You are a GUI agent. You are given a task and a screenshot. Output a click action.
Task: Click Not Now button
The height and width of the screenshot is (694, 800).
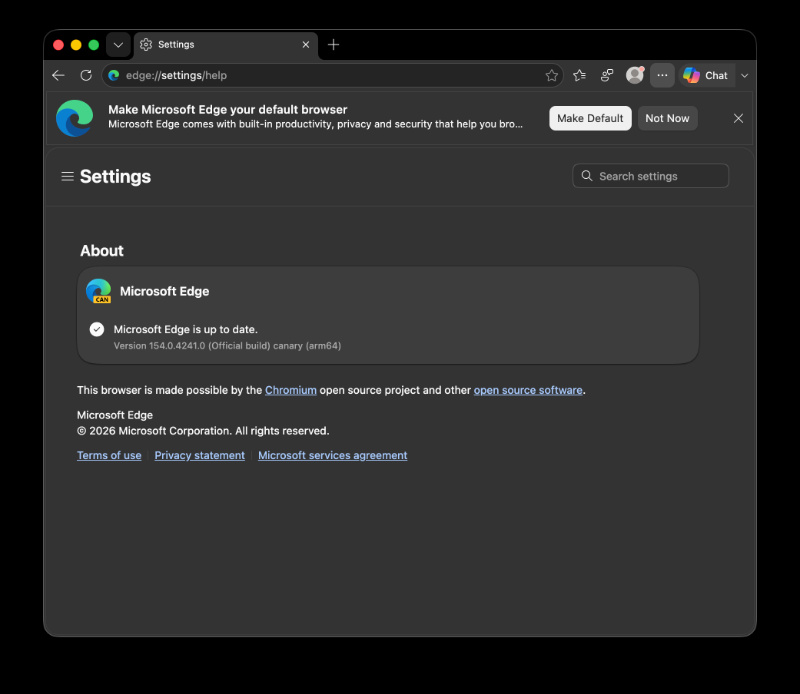(667, 118)
